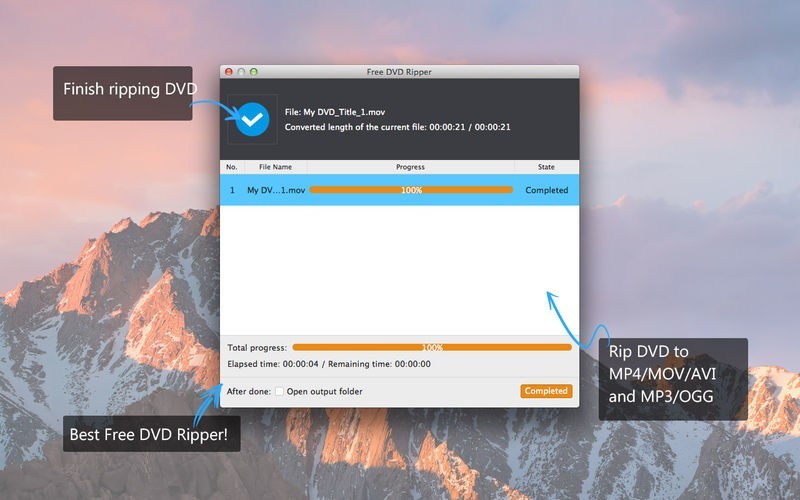
Task: Click the file row's 100% progress bar
Action: pos(411,190)
